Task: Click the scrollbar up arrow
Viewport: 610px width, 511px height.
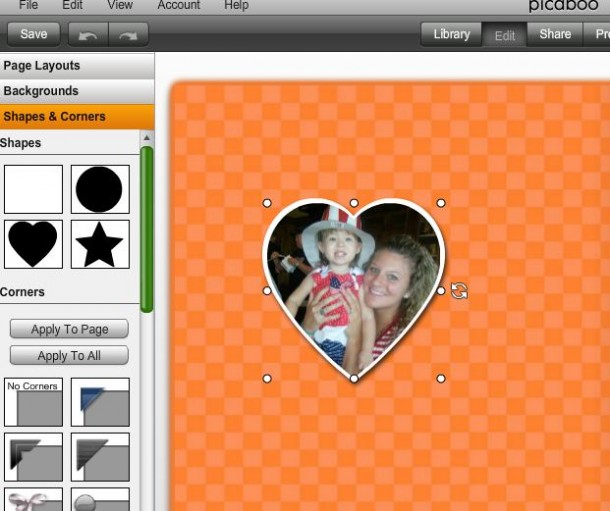Action: tap(147, 138)
